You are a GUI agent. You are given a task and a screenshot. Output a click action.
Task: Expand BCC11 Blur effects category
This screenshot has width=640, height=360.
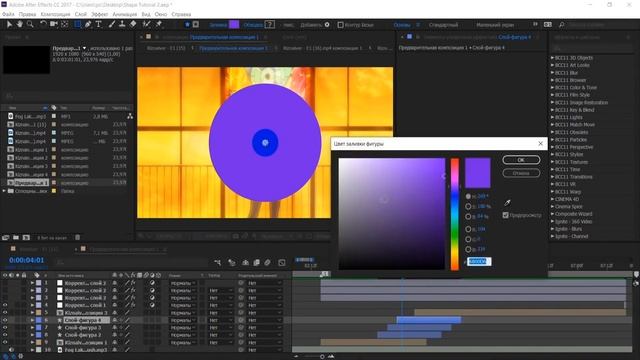point(552,73)
